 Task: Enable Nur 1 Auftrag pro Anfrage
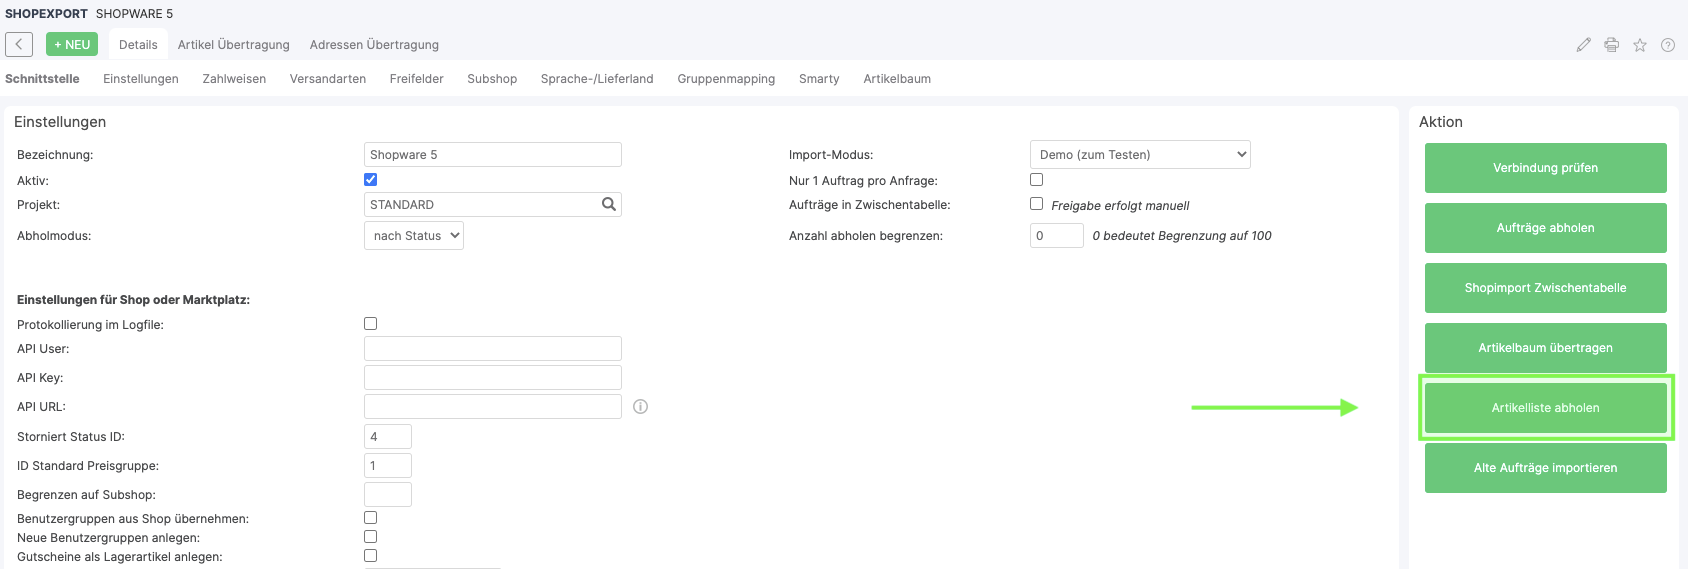(1037, 180)
